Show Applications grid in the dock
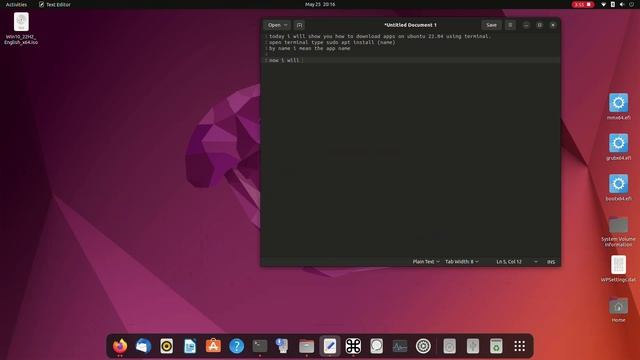 coord(520,346)
